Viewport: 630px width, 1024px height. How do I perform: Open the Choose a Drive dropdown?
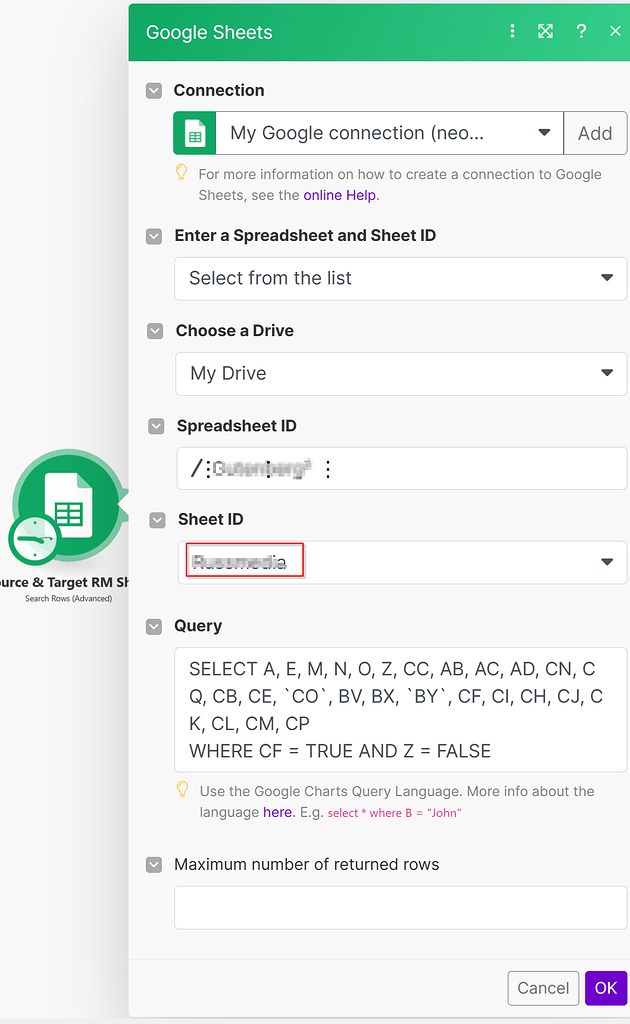click(400, 374)
